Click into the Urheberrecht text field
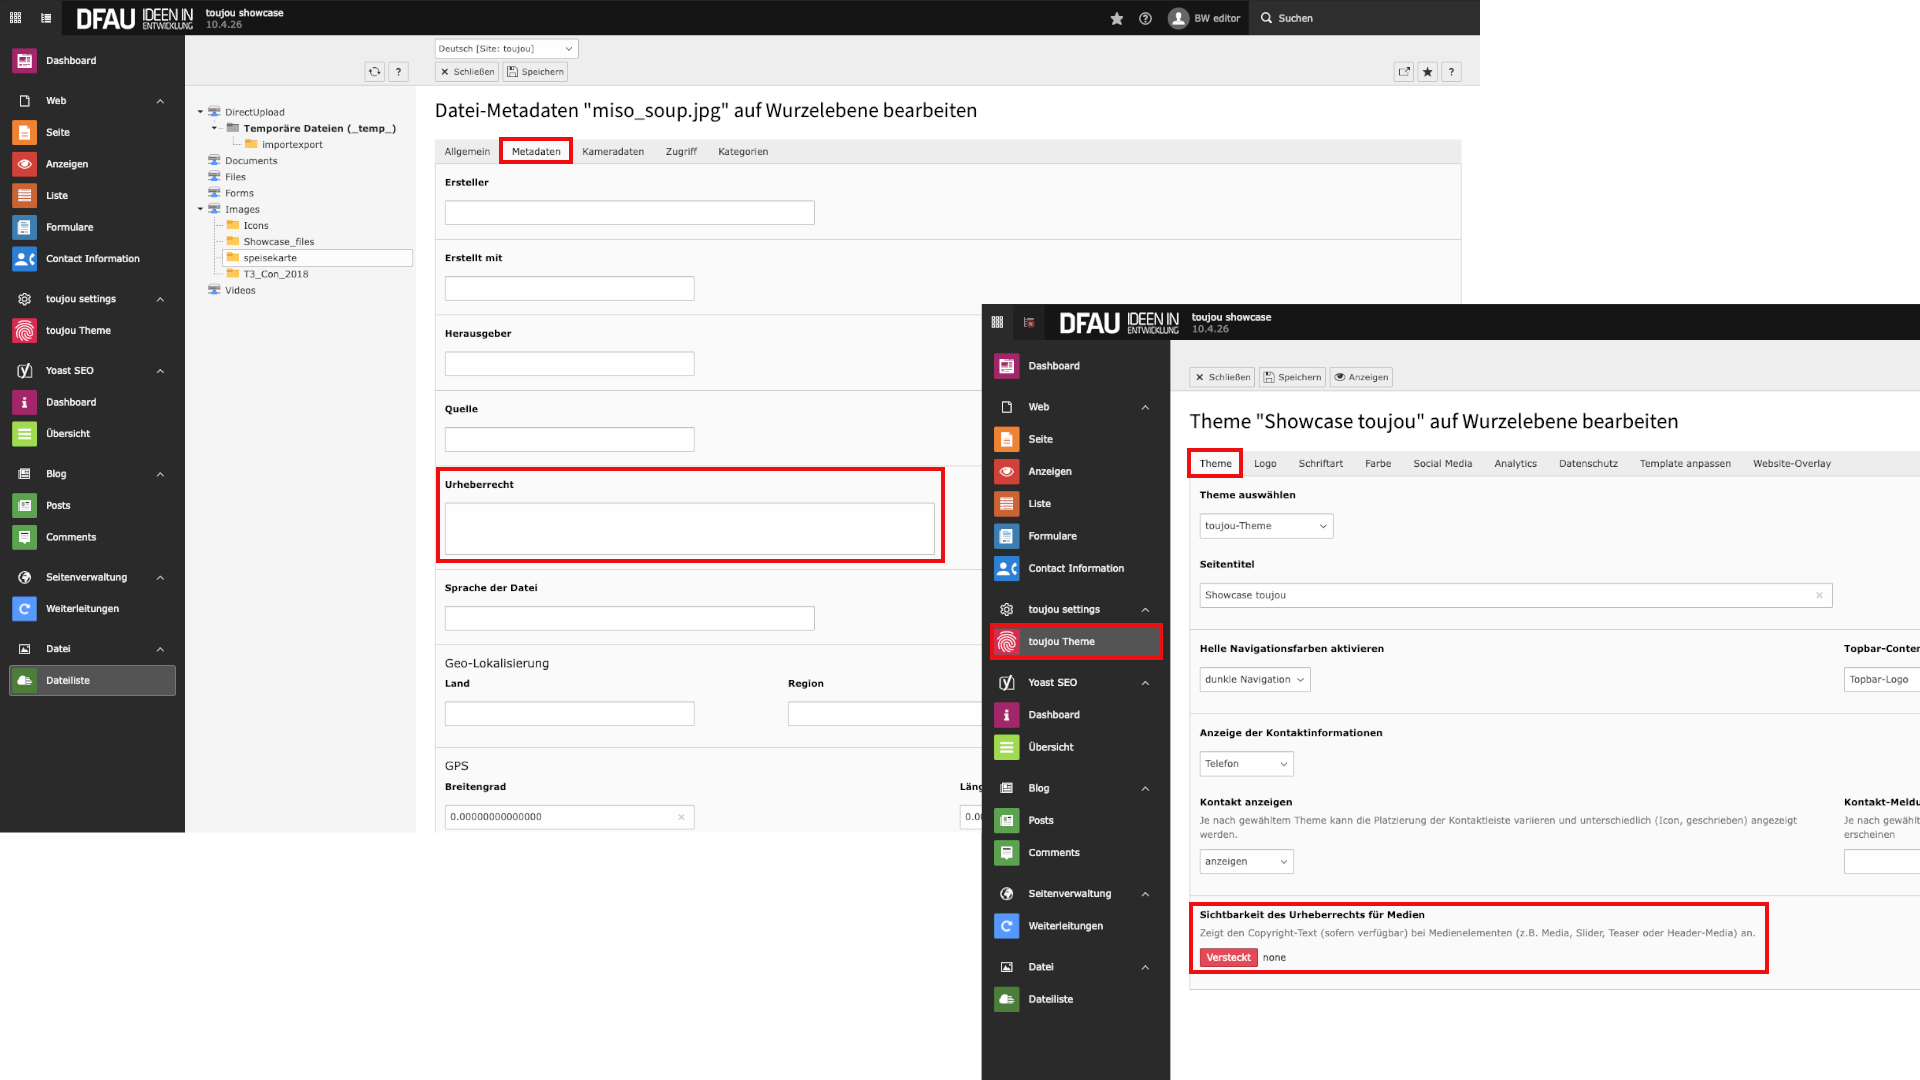Screen dimensions: 1920x1080 click(x=689, y=529)
